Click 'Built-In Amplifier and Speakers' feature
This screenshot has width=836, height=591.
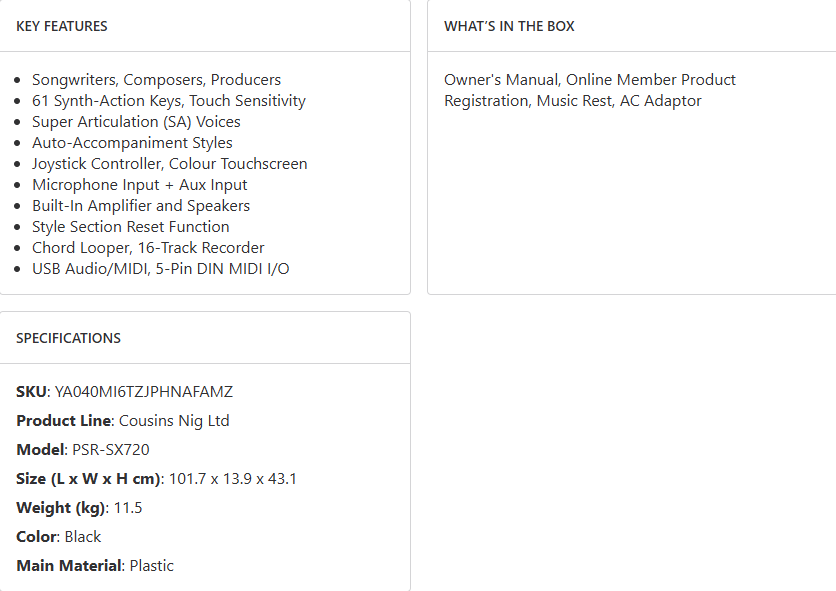[x=141, y=206]
